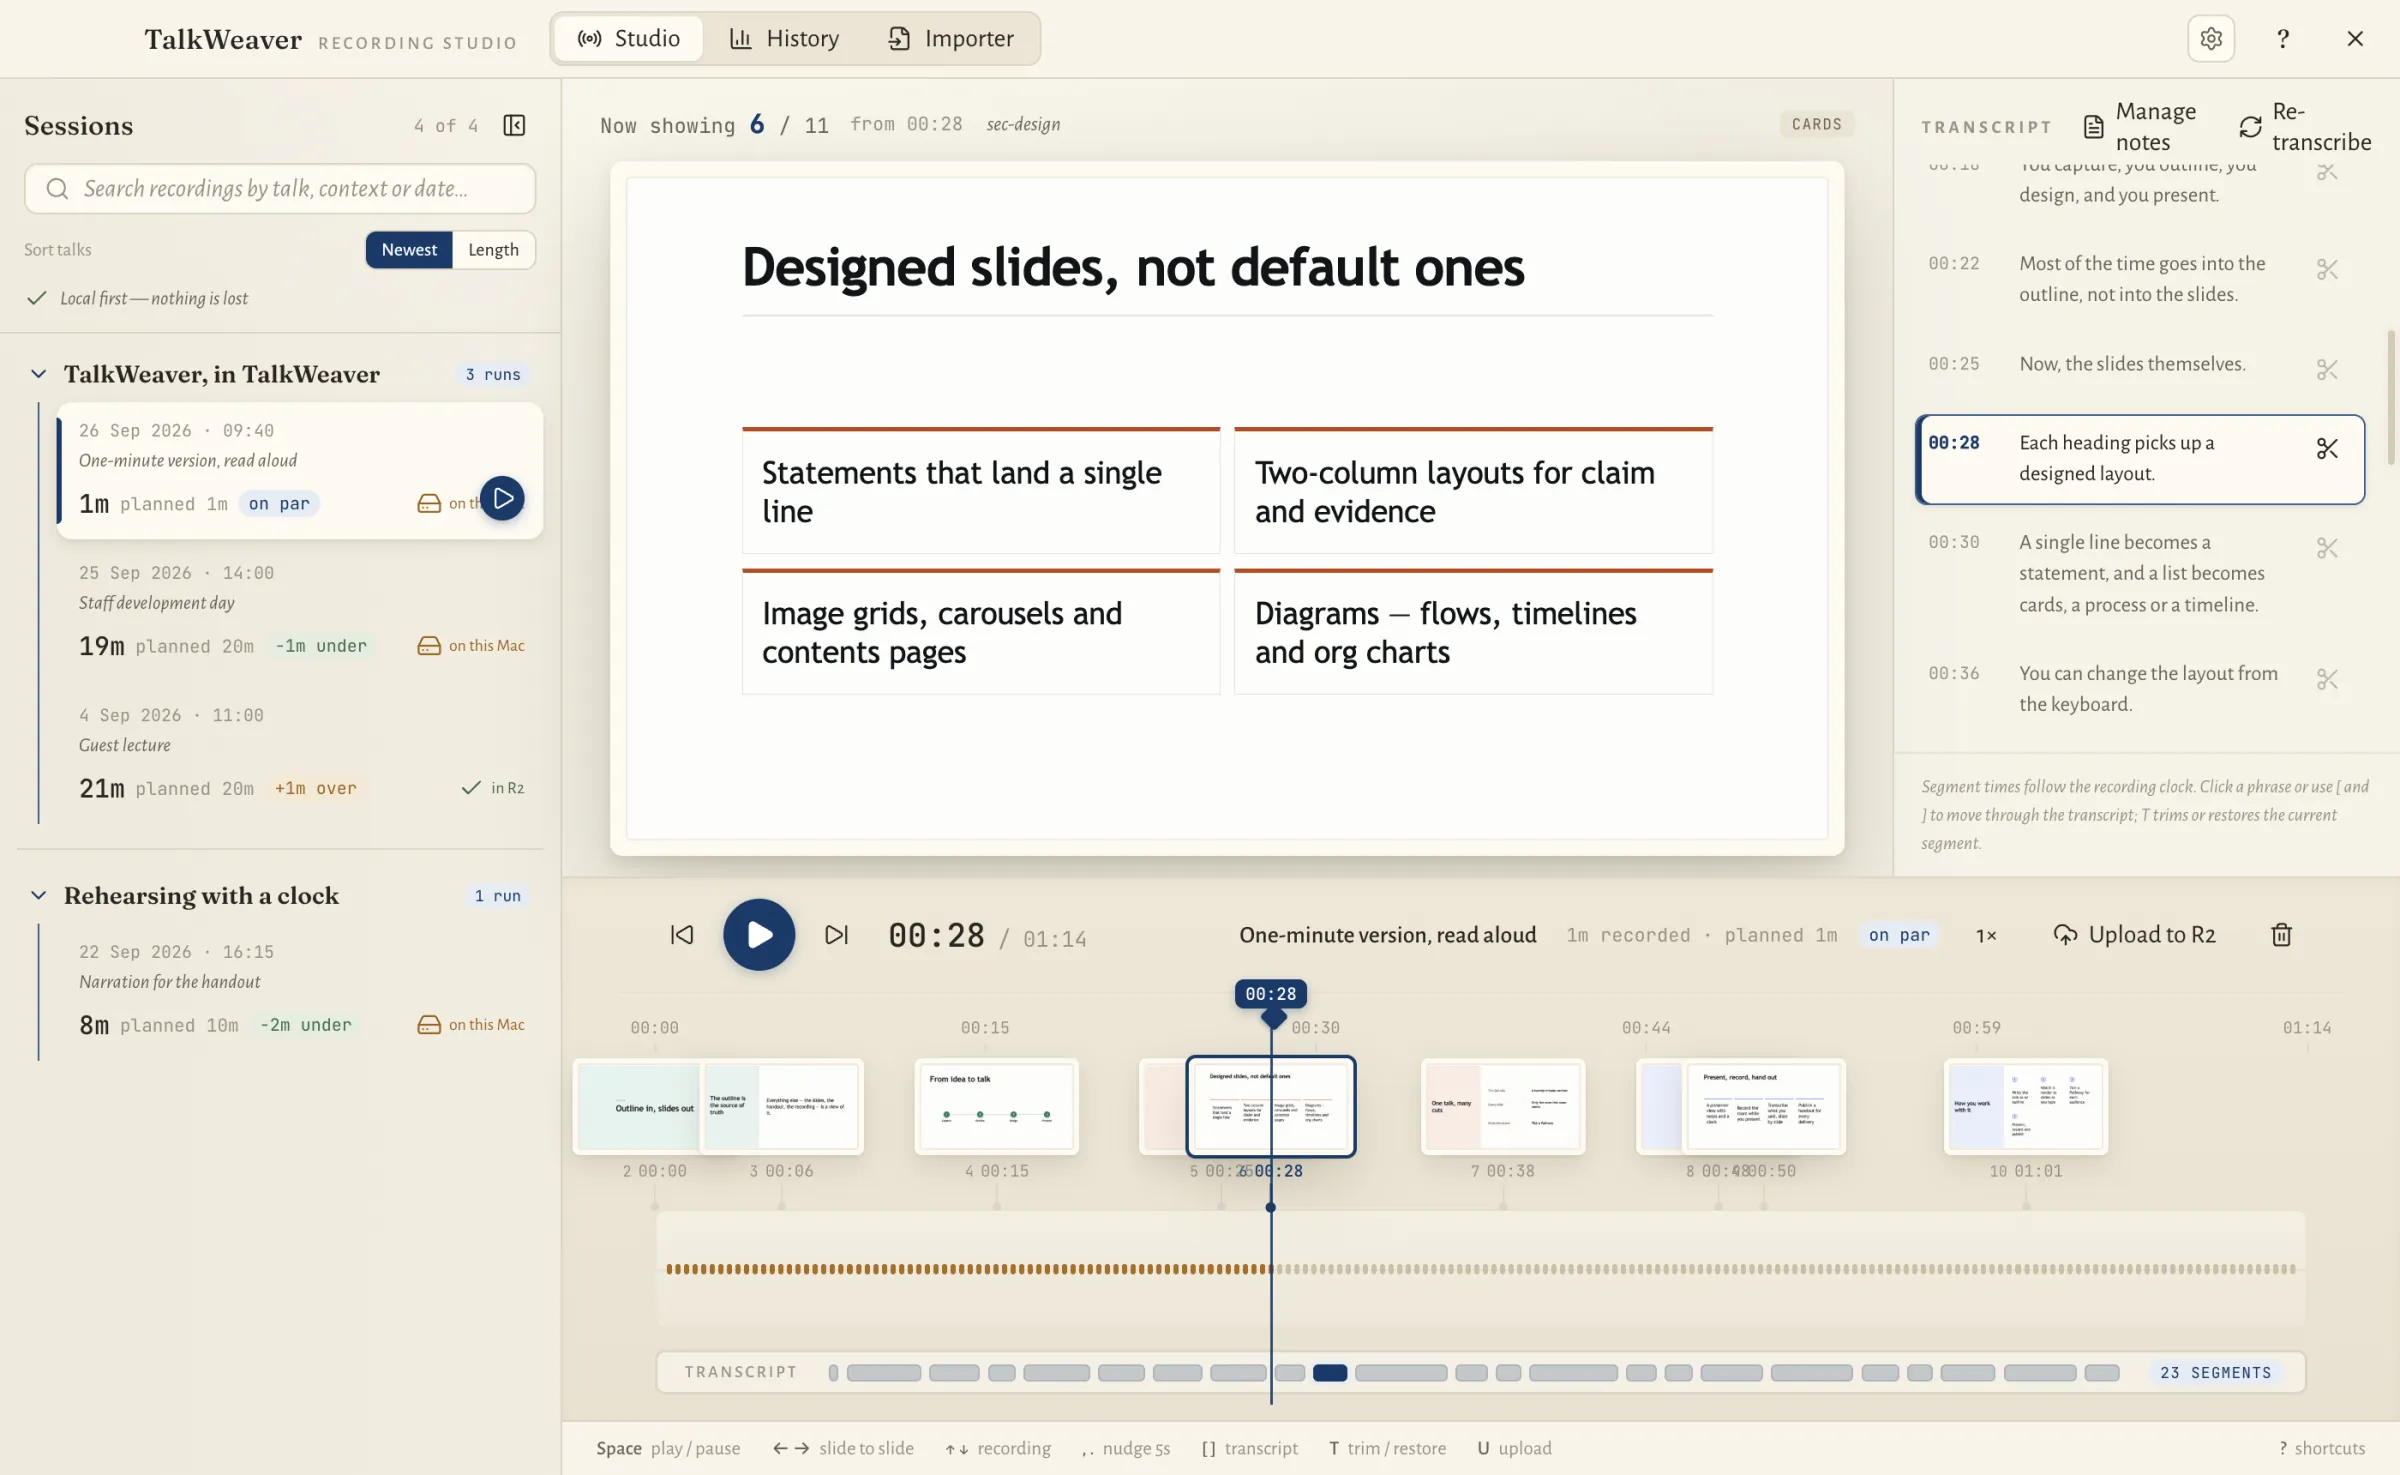Focus the search recordings field
2400x1475 pixels.
point(280,189)
